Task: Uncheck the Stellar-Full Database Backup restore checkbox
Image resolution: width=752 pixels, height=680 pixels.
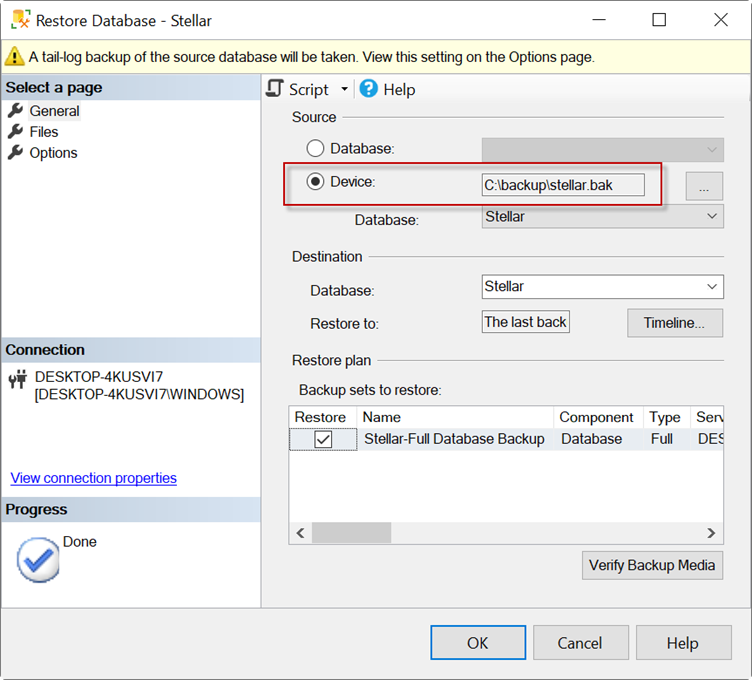Action: point(323,439)
